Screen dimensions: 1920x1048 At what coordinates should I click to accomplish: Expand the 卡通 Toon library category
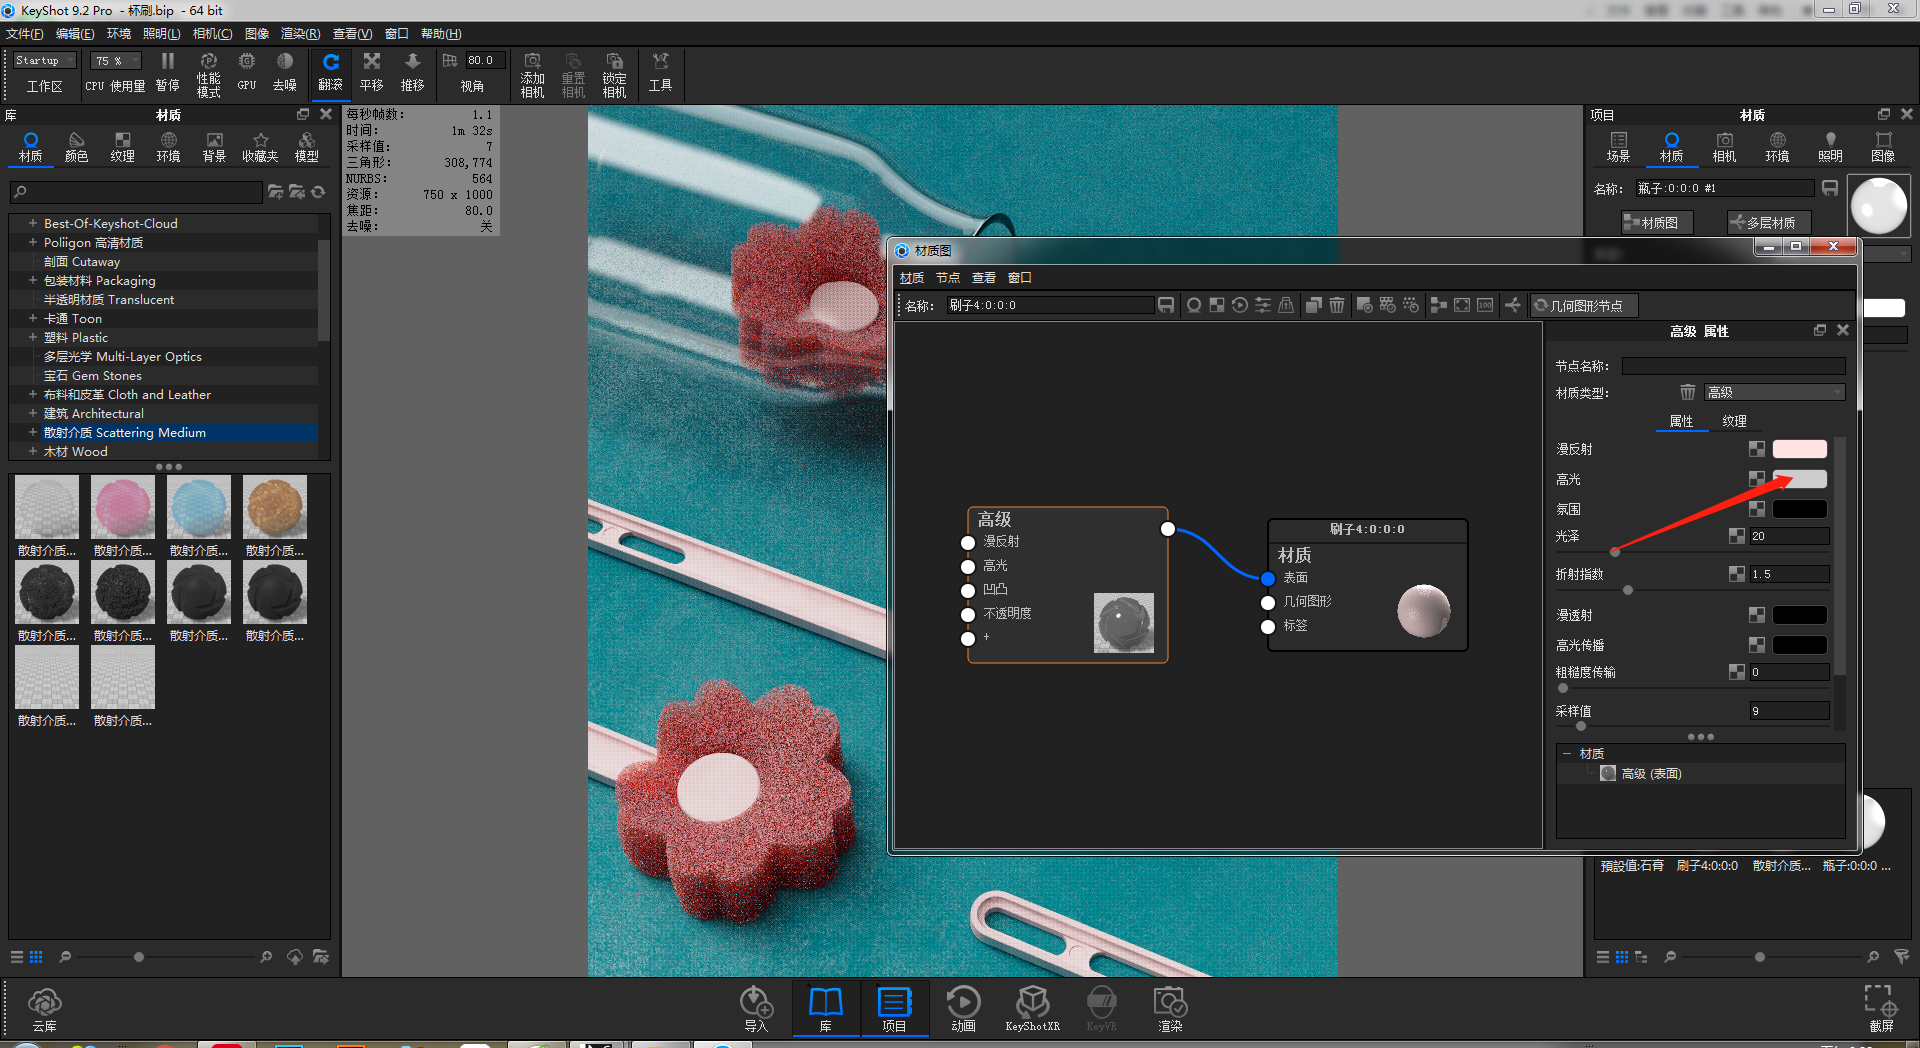click(x=32, y=318)
